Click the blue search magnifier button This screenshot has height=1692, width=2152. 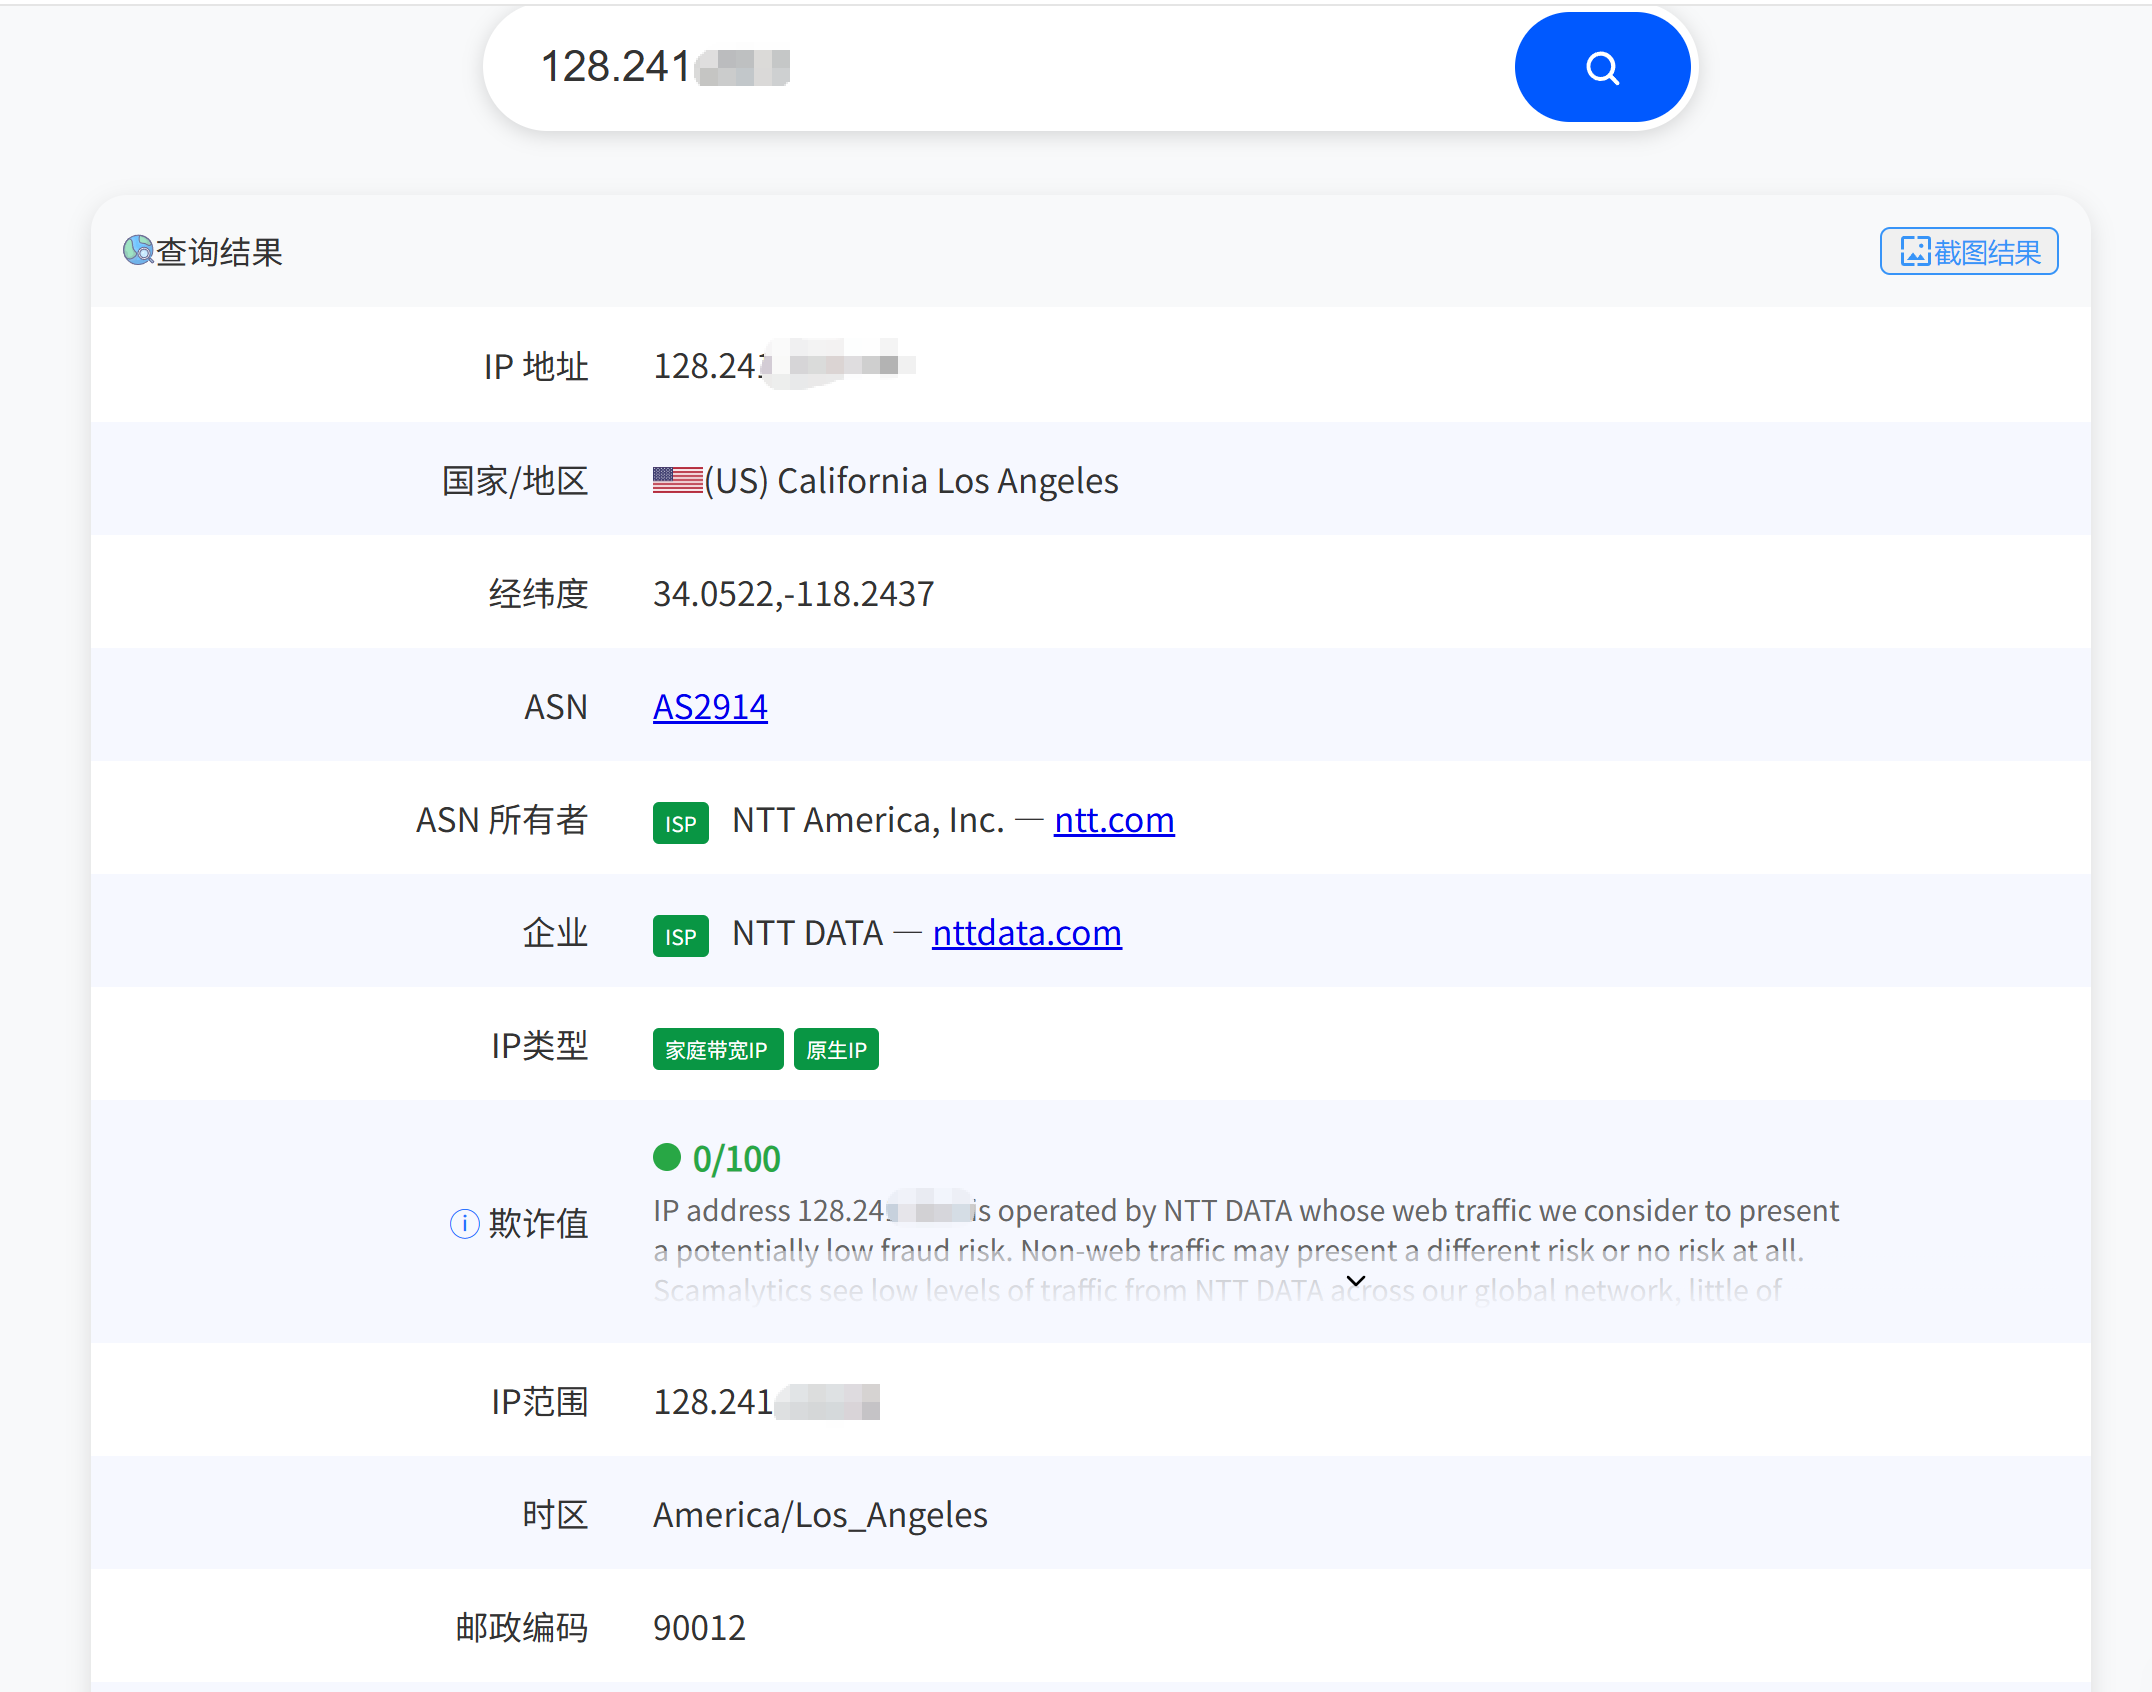1602,68
